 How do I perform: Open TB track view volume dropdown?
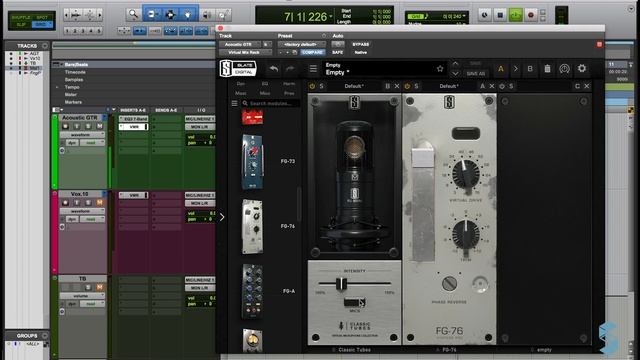pyautogui.click(x=82, y=296)
